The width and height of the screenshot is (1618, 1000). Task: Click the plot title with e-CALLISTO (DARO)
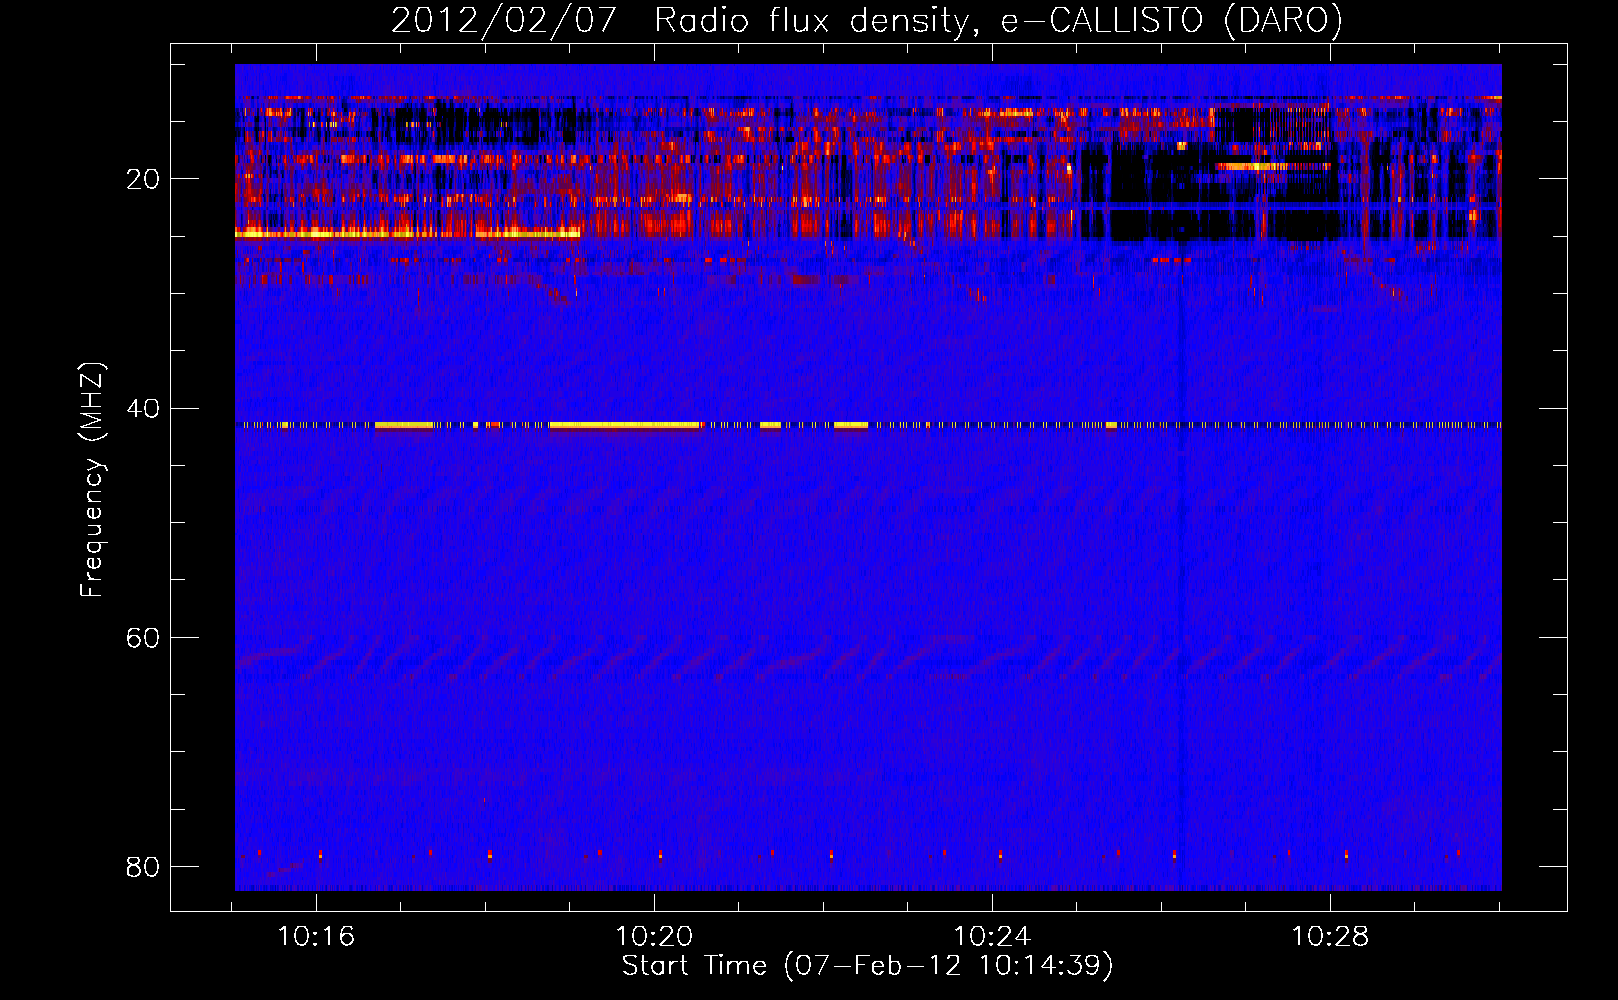coord(867,20)
